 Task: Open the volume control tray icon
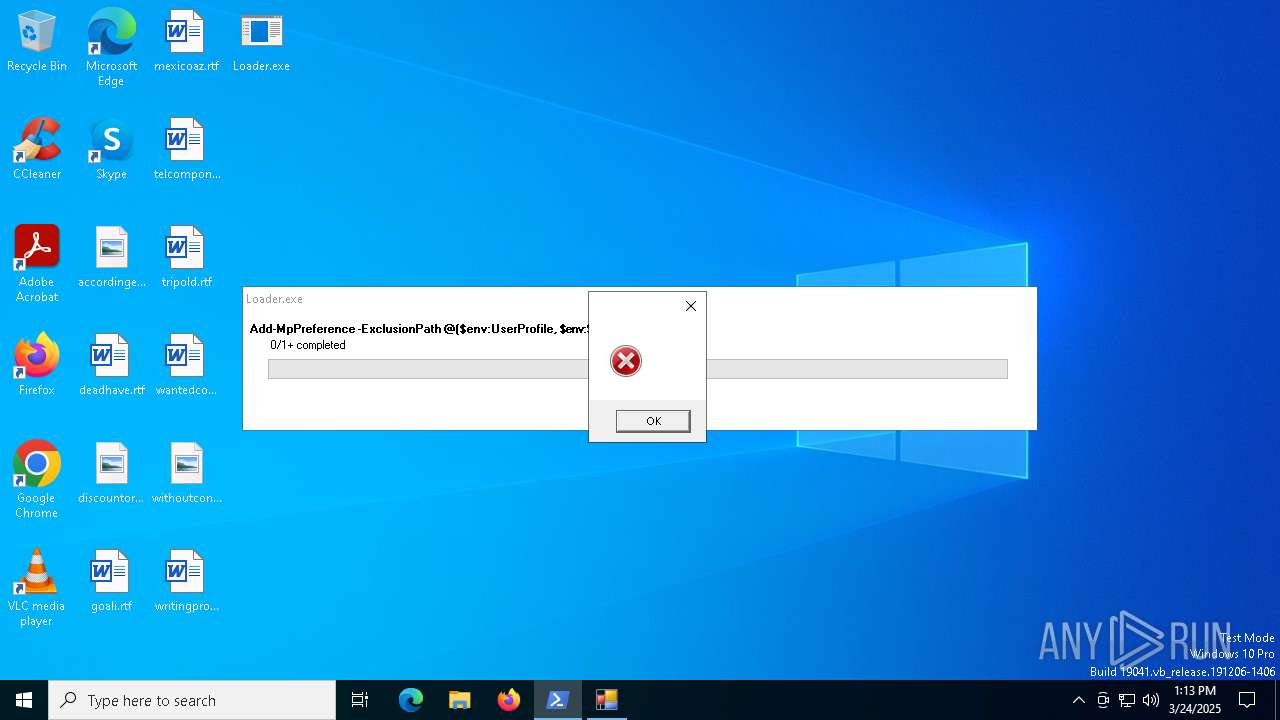pyautogui.click(x=1151, y=700)
